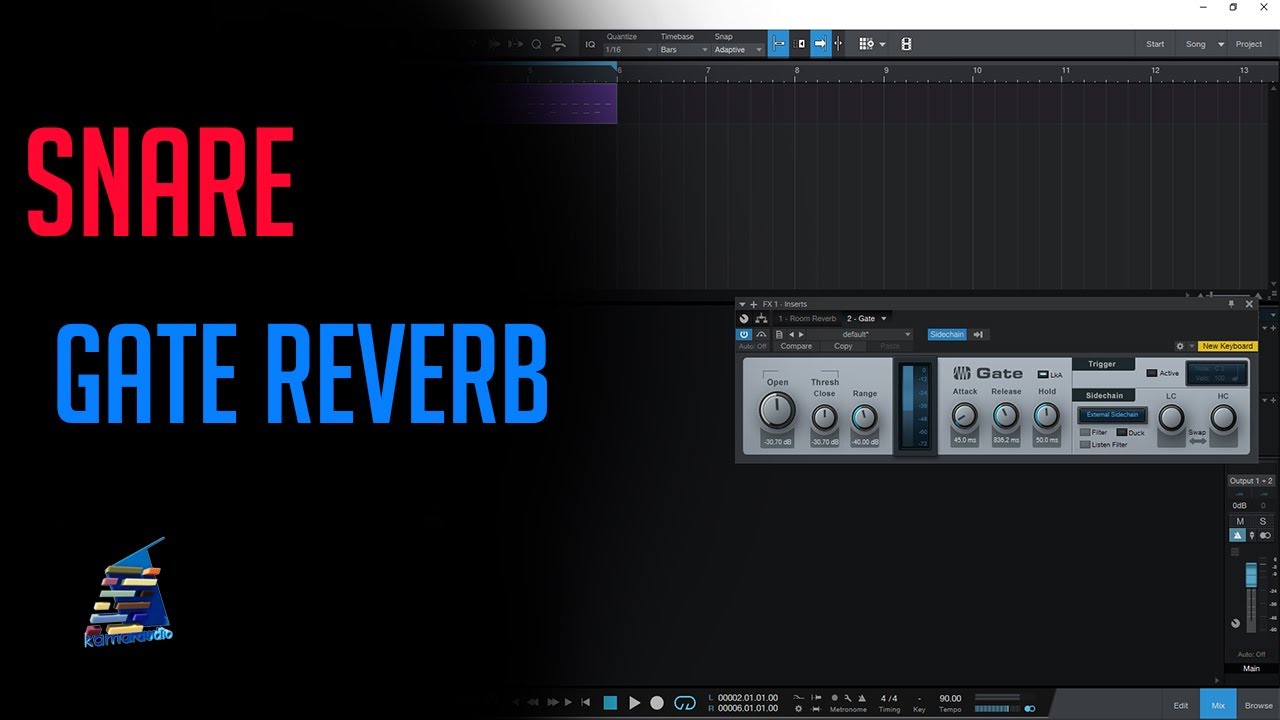Switch to the 1 - Room Reverb tab
The image size is (1280, 720).
(x=807, y=318)
